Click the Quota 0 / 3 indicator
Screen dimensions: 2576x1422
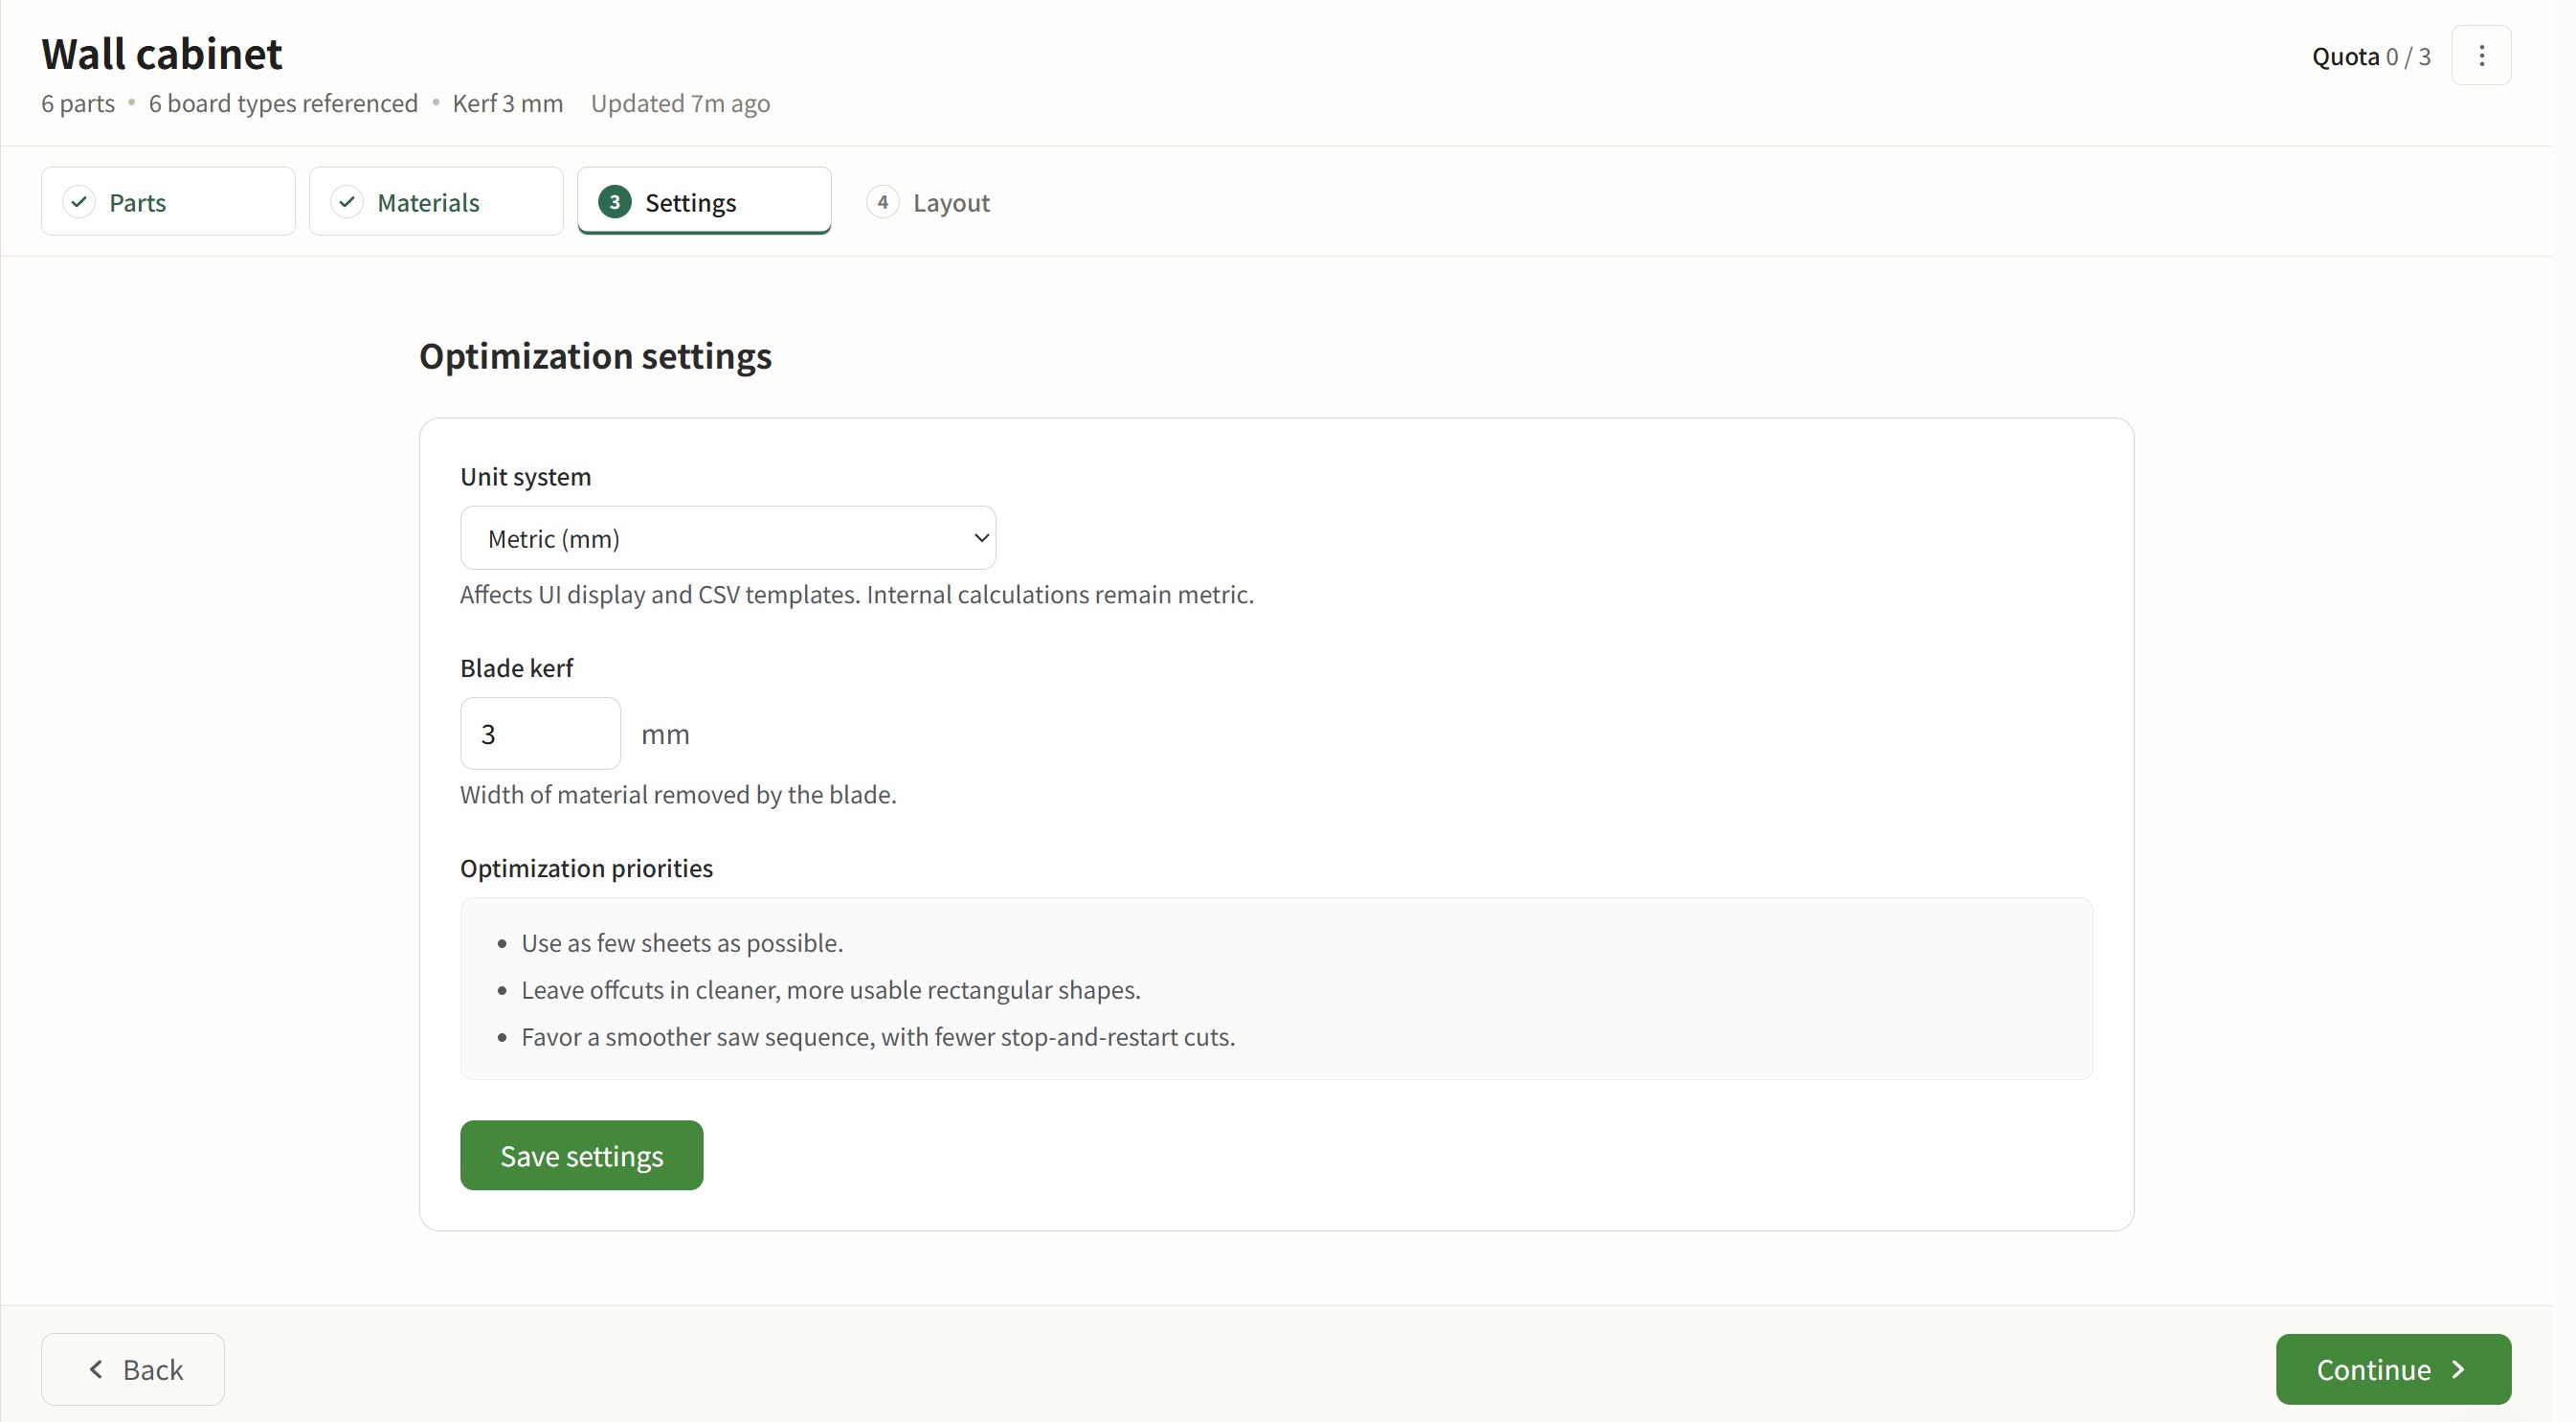click(x=2370, y=56)
